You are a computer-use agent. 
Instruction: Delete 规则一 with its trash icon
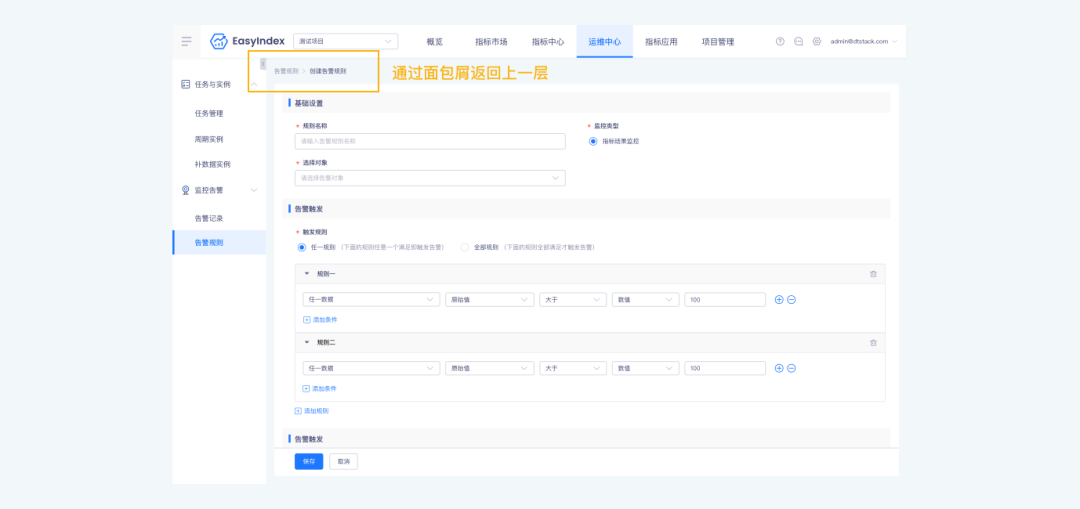pyautogui.click(x=873, y=273)
